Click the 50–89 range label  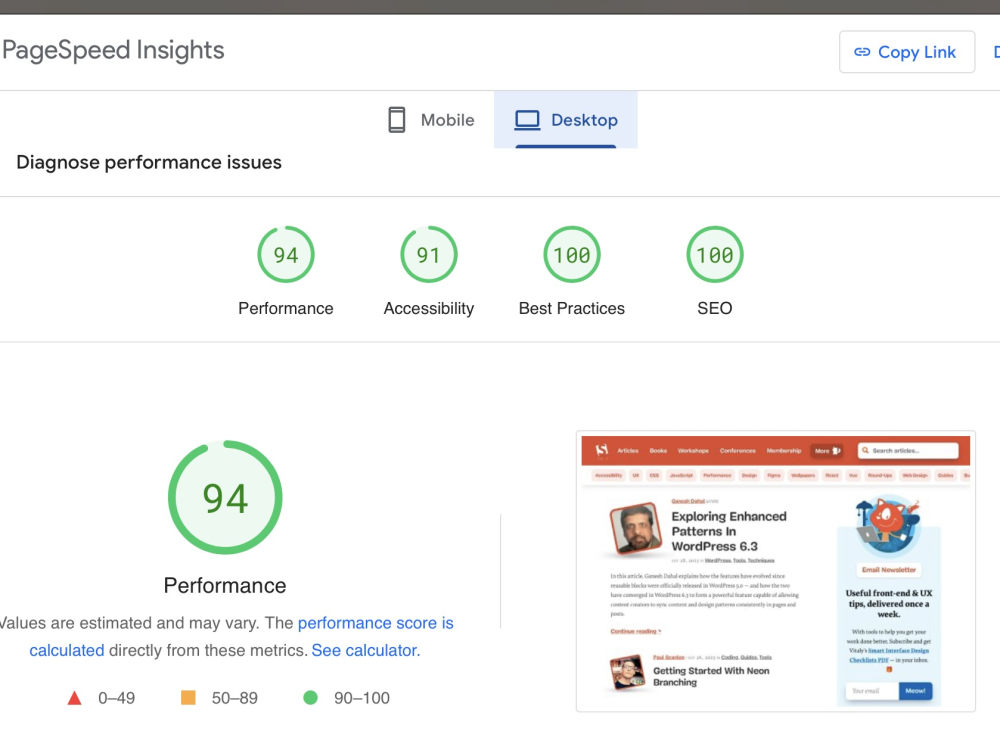(235, 698)
